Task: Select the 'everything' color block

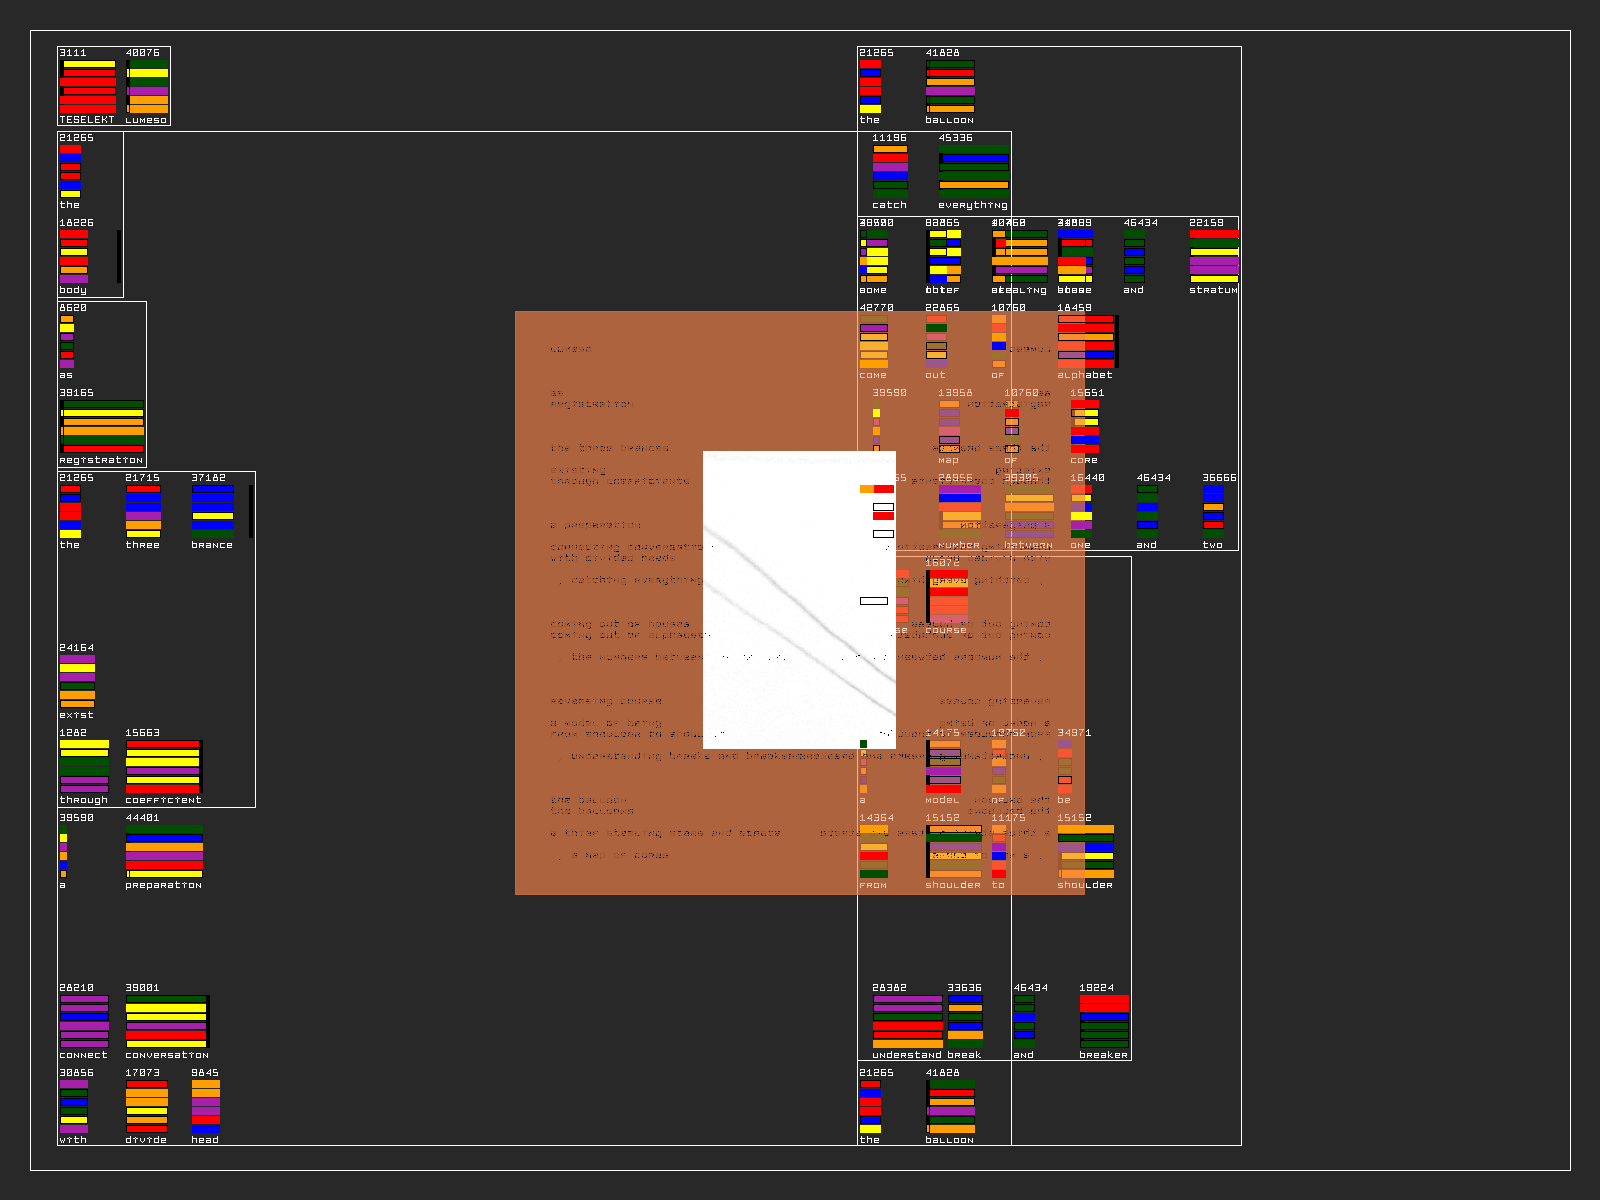Action: click(973, 171)
